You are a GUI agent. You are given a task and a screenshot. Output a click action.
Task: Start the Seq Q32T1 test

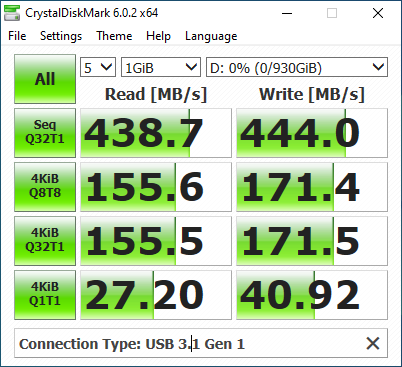tap(45, 133)
